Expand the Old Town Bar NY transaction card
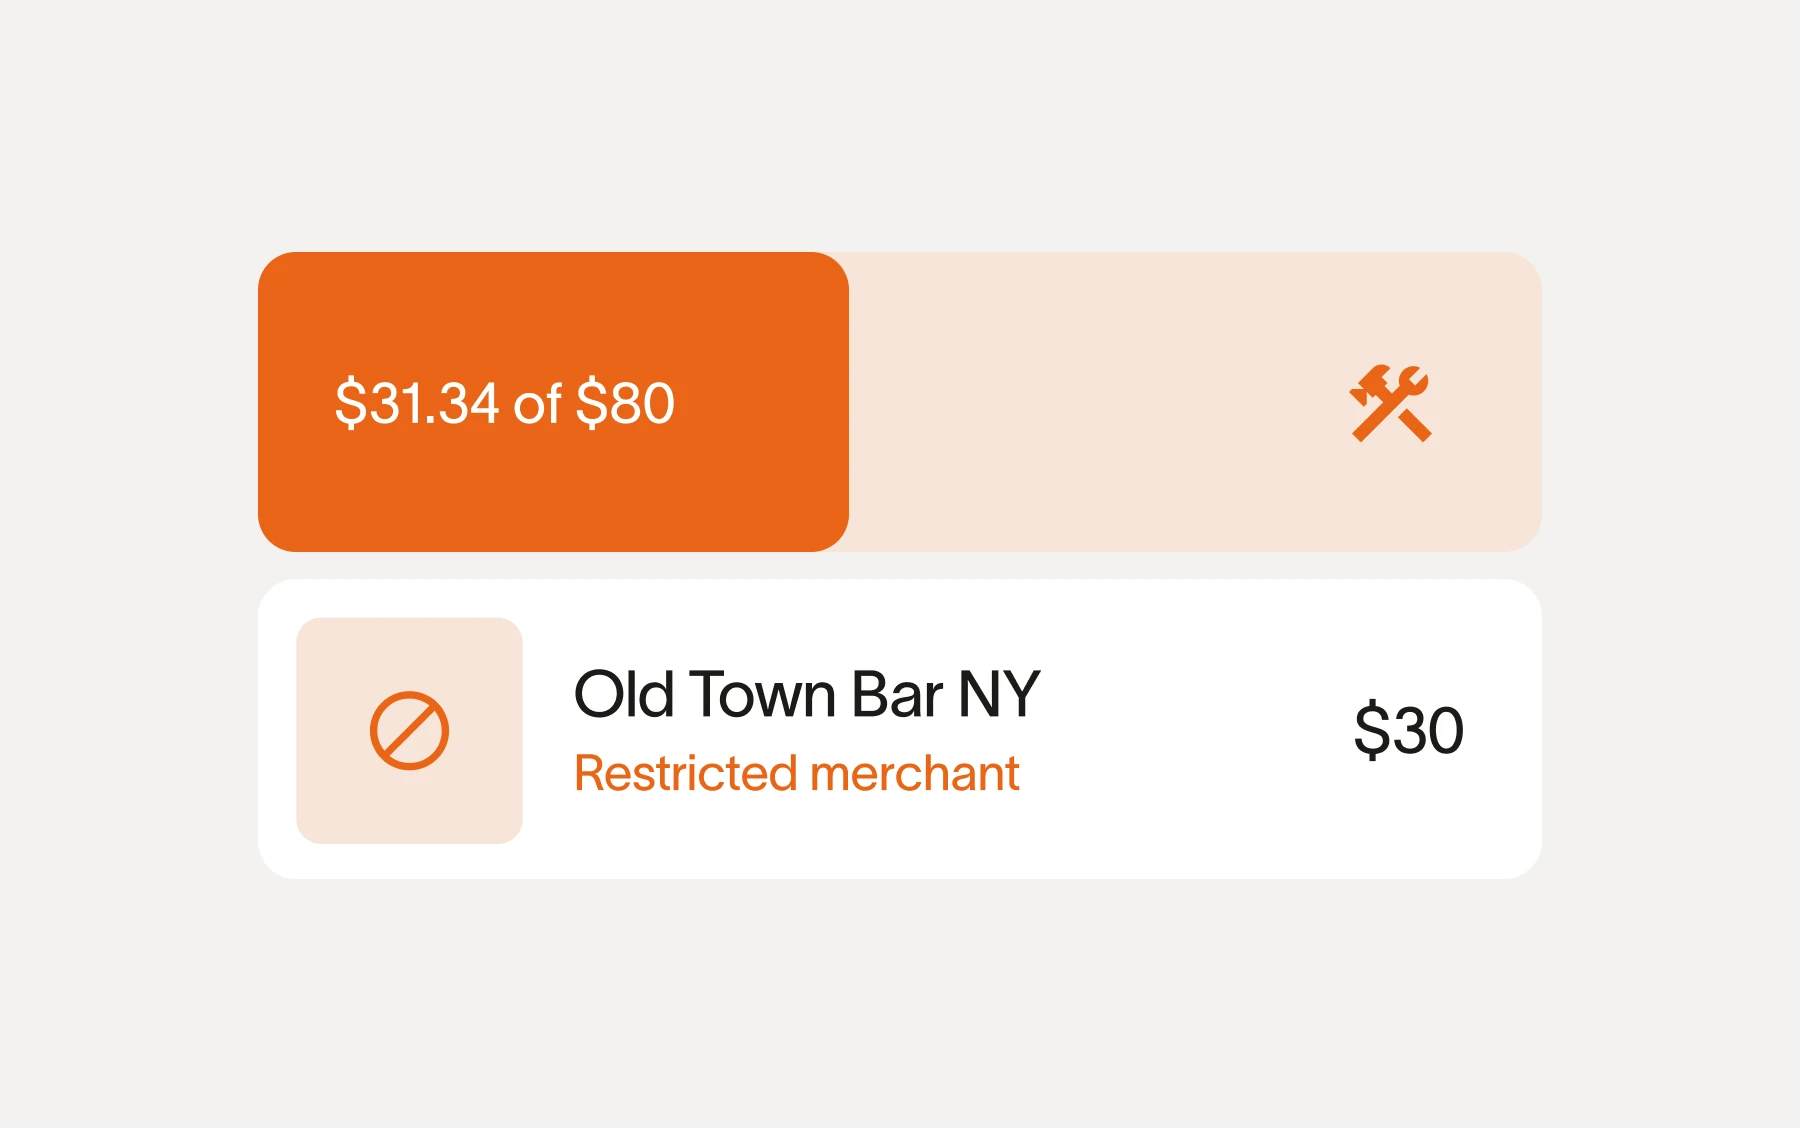Screen dimensions: 1800x1128 [x=900, y=726]
